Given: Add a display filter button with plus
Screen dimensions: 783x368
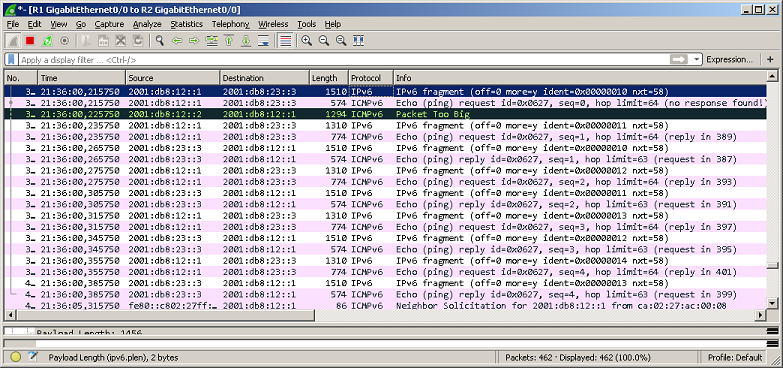Looking at the screenshot, I should point(770,59).
